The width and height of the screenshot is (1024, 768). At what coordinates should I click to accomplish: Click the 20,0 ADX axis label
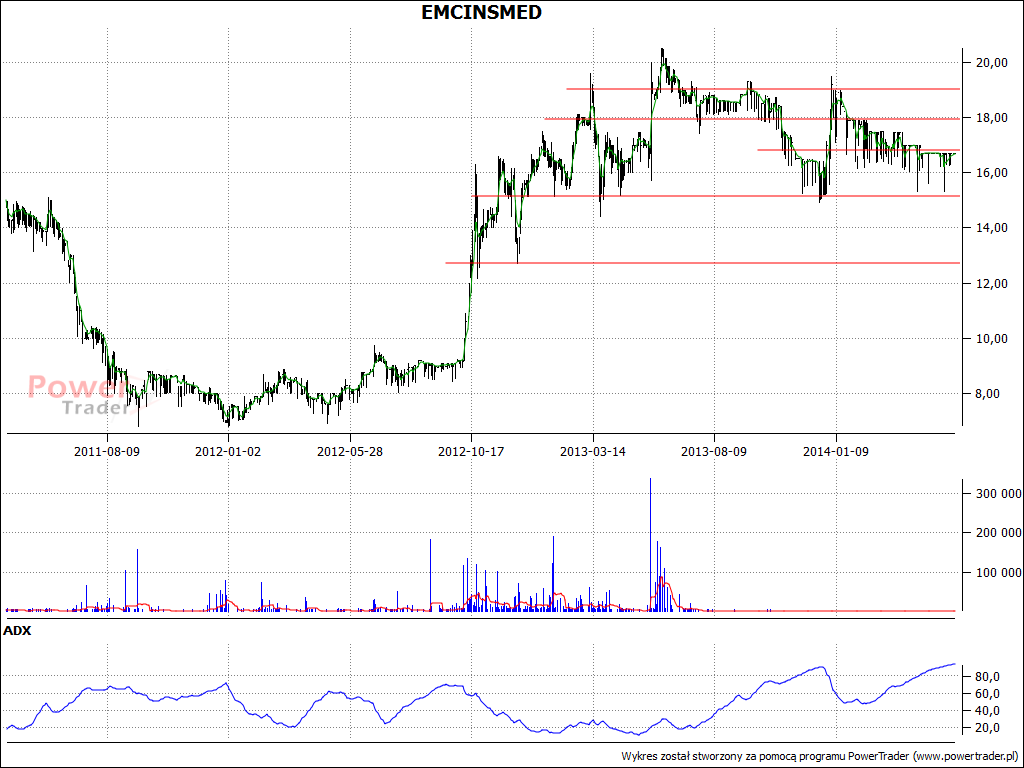point(987,728)
